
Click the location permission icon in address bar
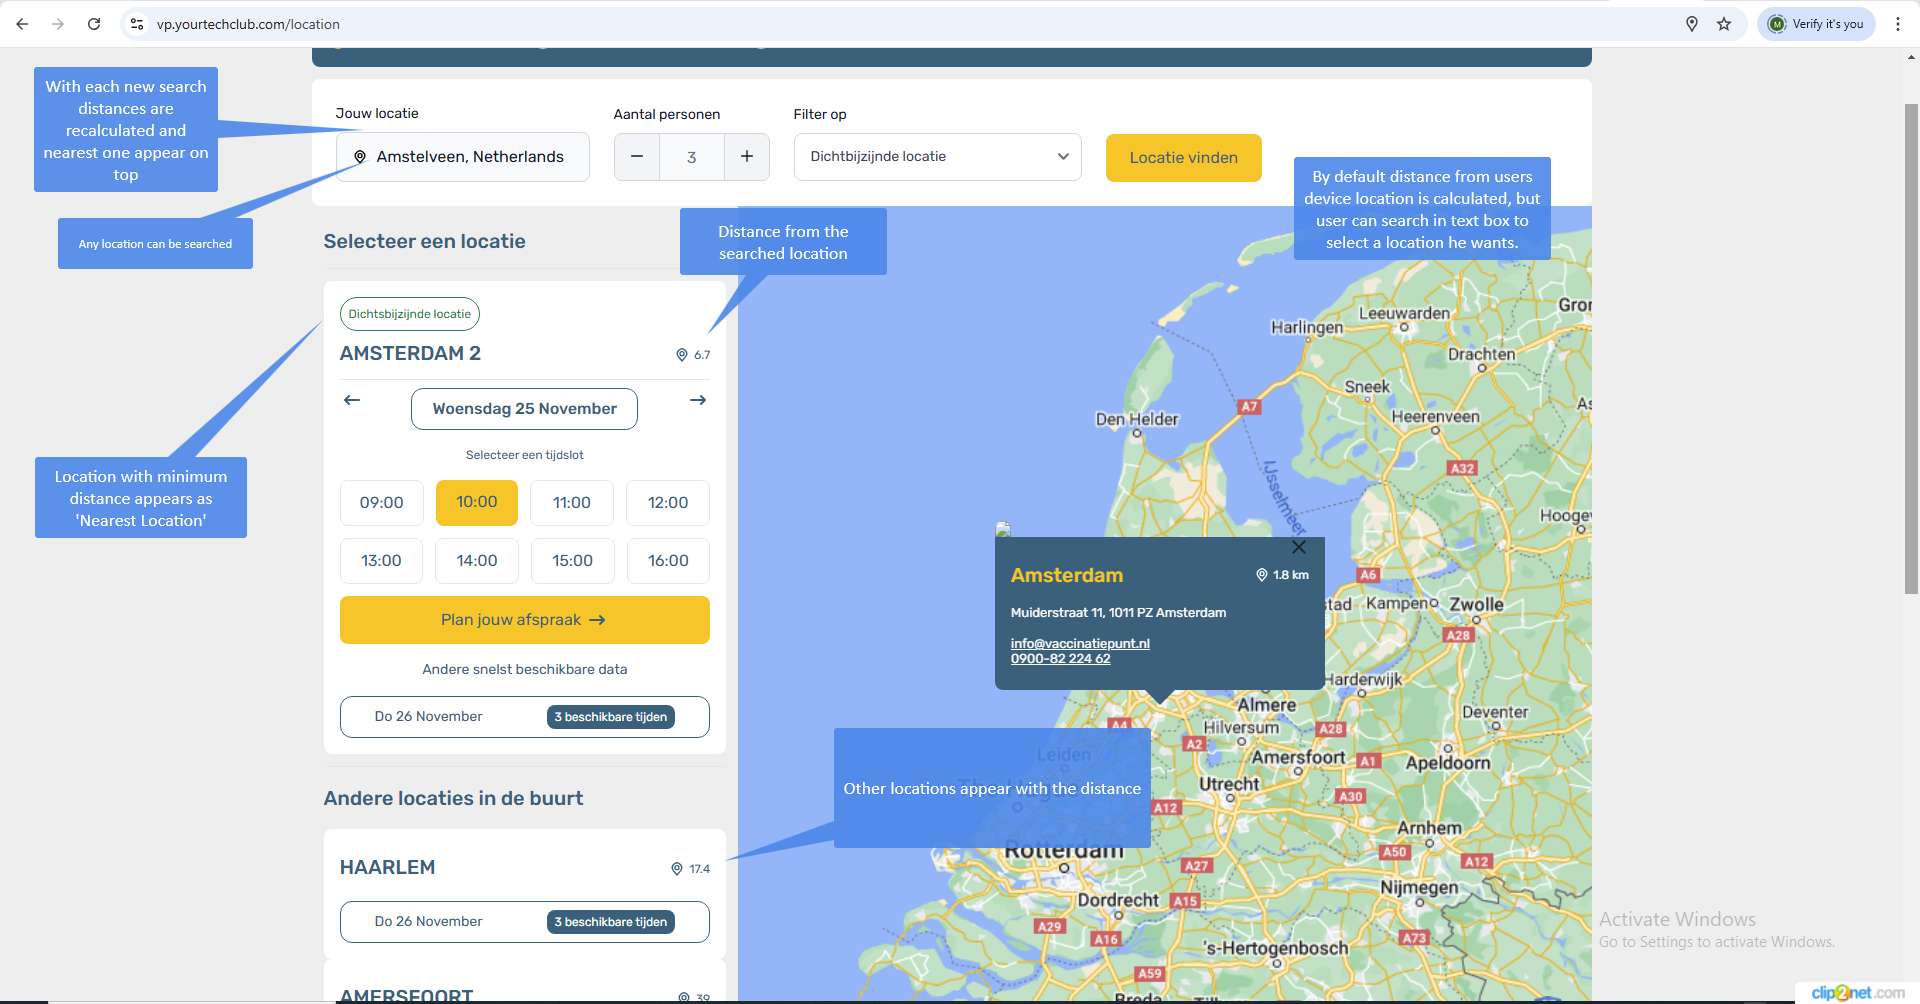coord(1692,24)
